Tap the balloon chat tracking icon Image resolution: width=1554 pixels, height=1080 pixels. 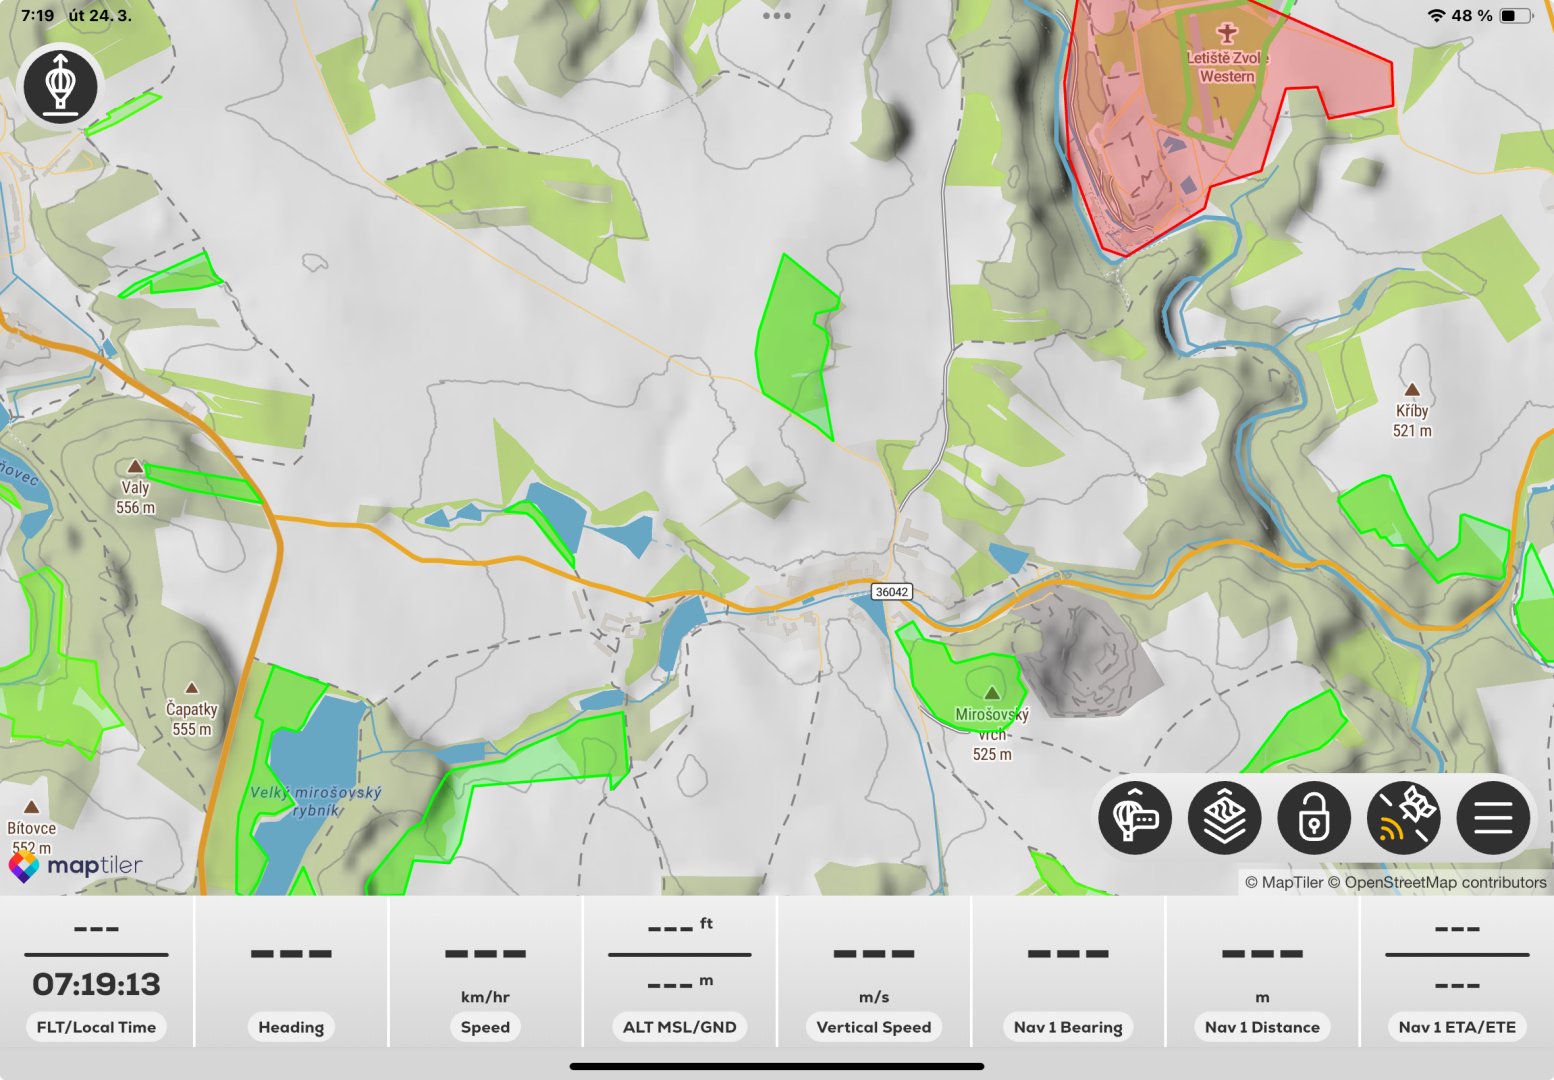coord(1135,818)
